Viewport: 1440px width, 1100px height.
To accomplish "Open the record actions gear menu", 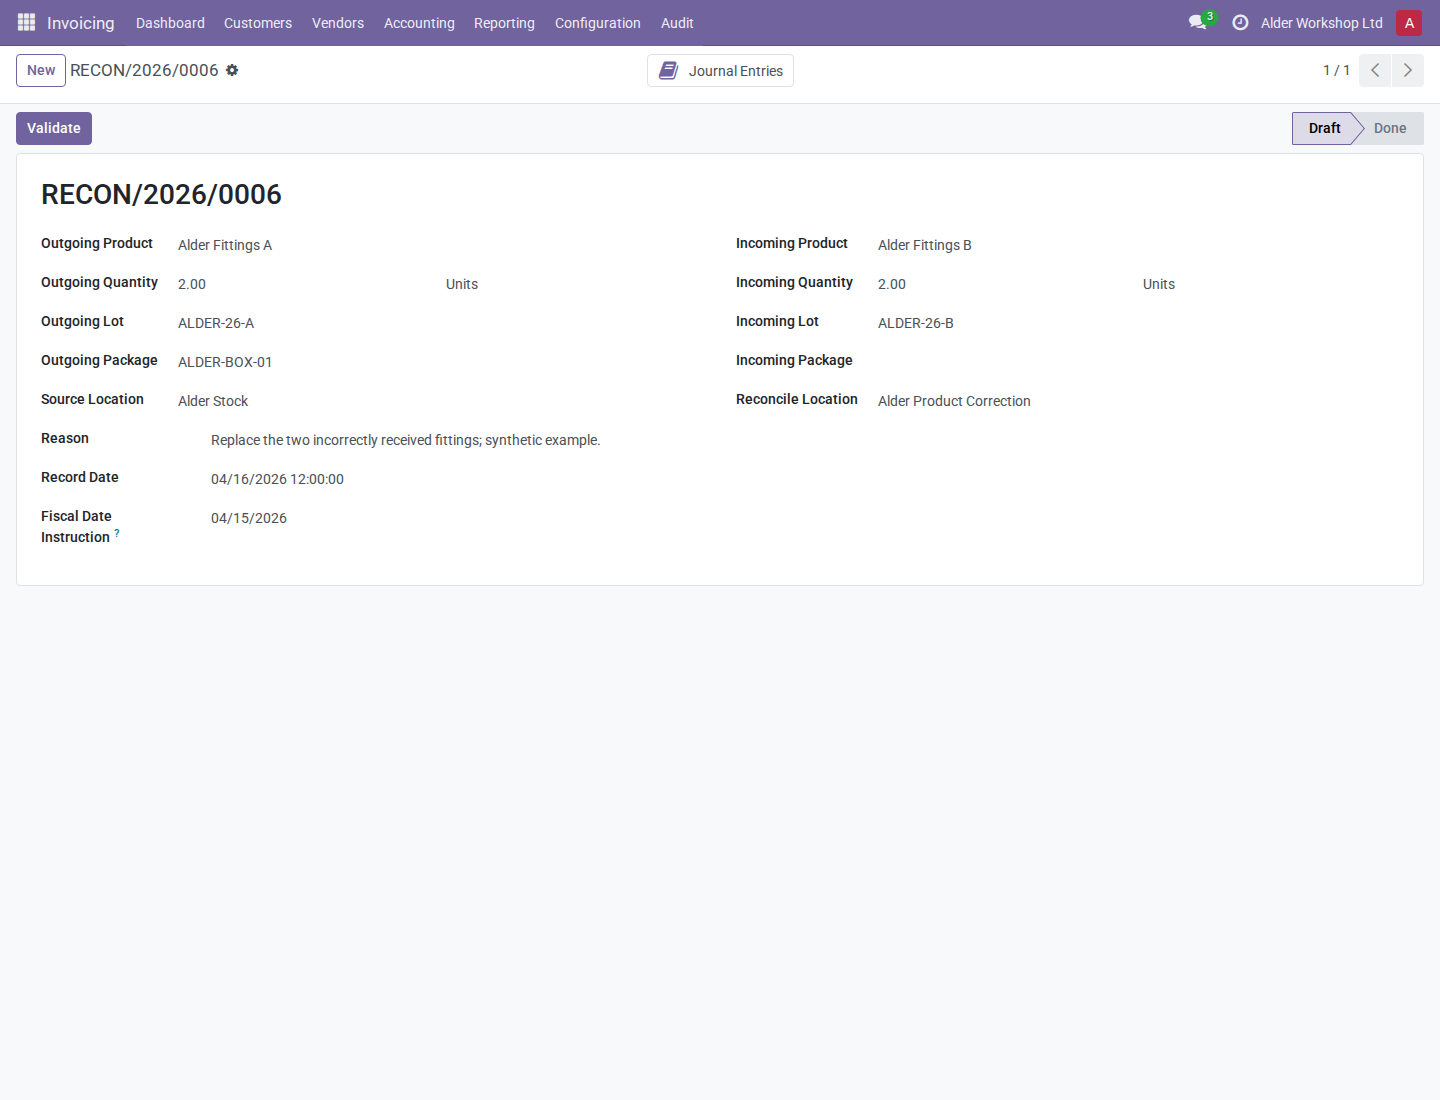I will coord(232,70).
